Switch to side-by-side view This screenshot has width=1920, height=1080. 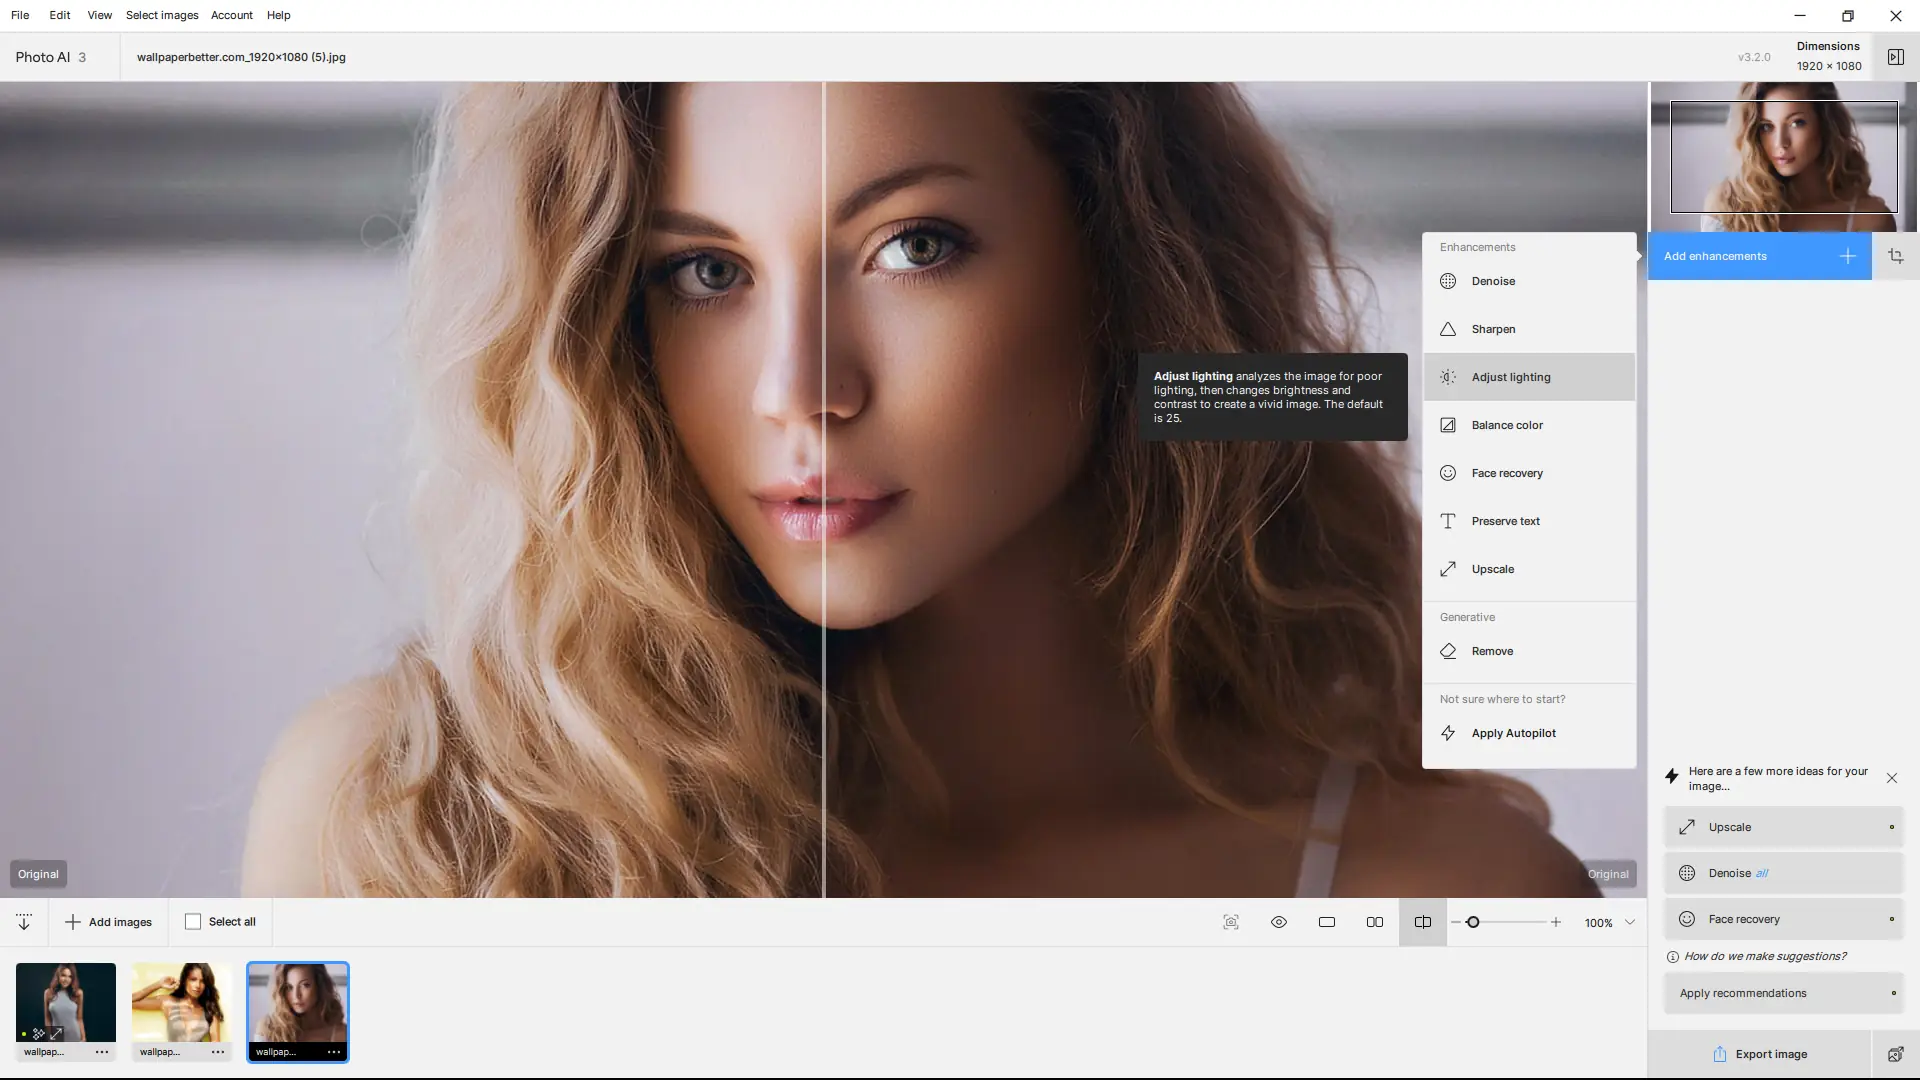click(x=1374, y=922)
